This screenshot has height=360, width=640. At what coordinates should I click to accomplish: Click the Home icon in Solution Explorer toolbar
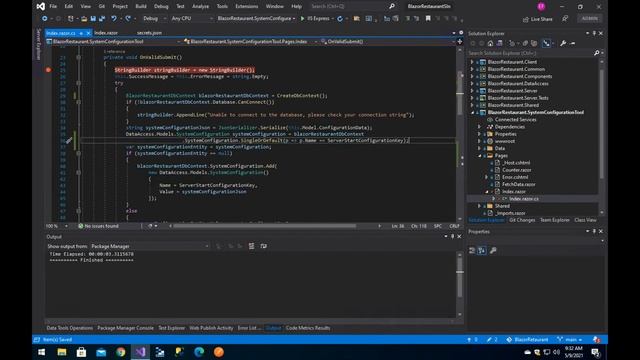(x=490, y=43)
